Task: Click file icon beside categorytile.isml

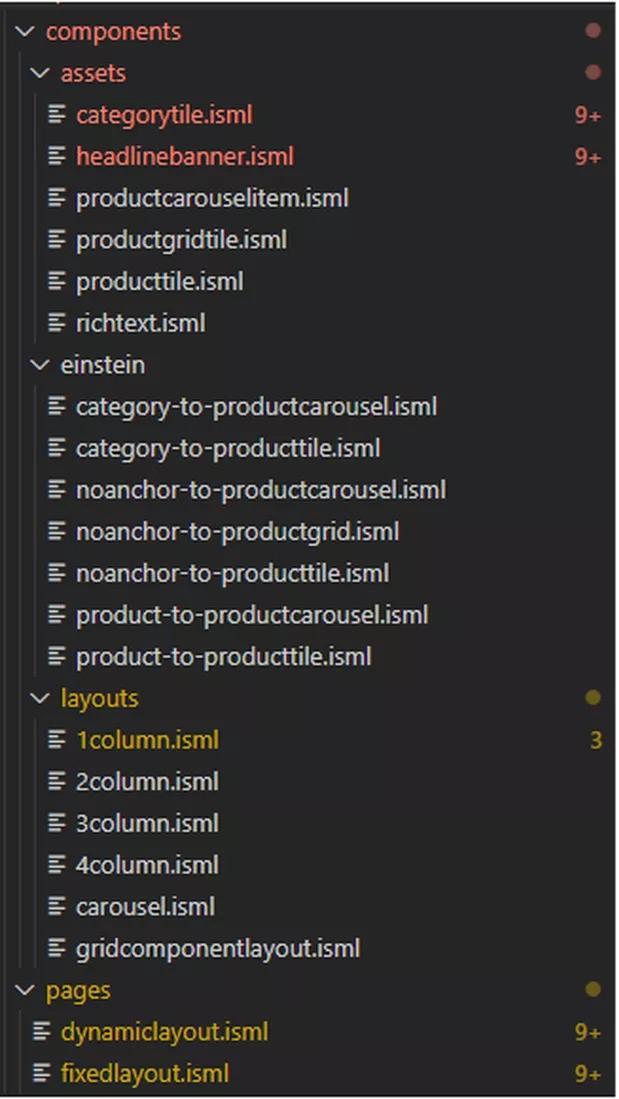Action: coord(57,114)
